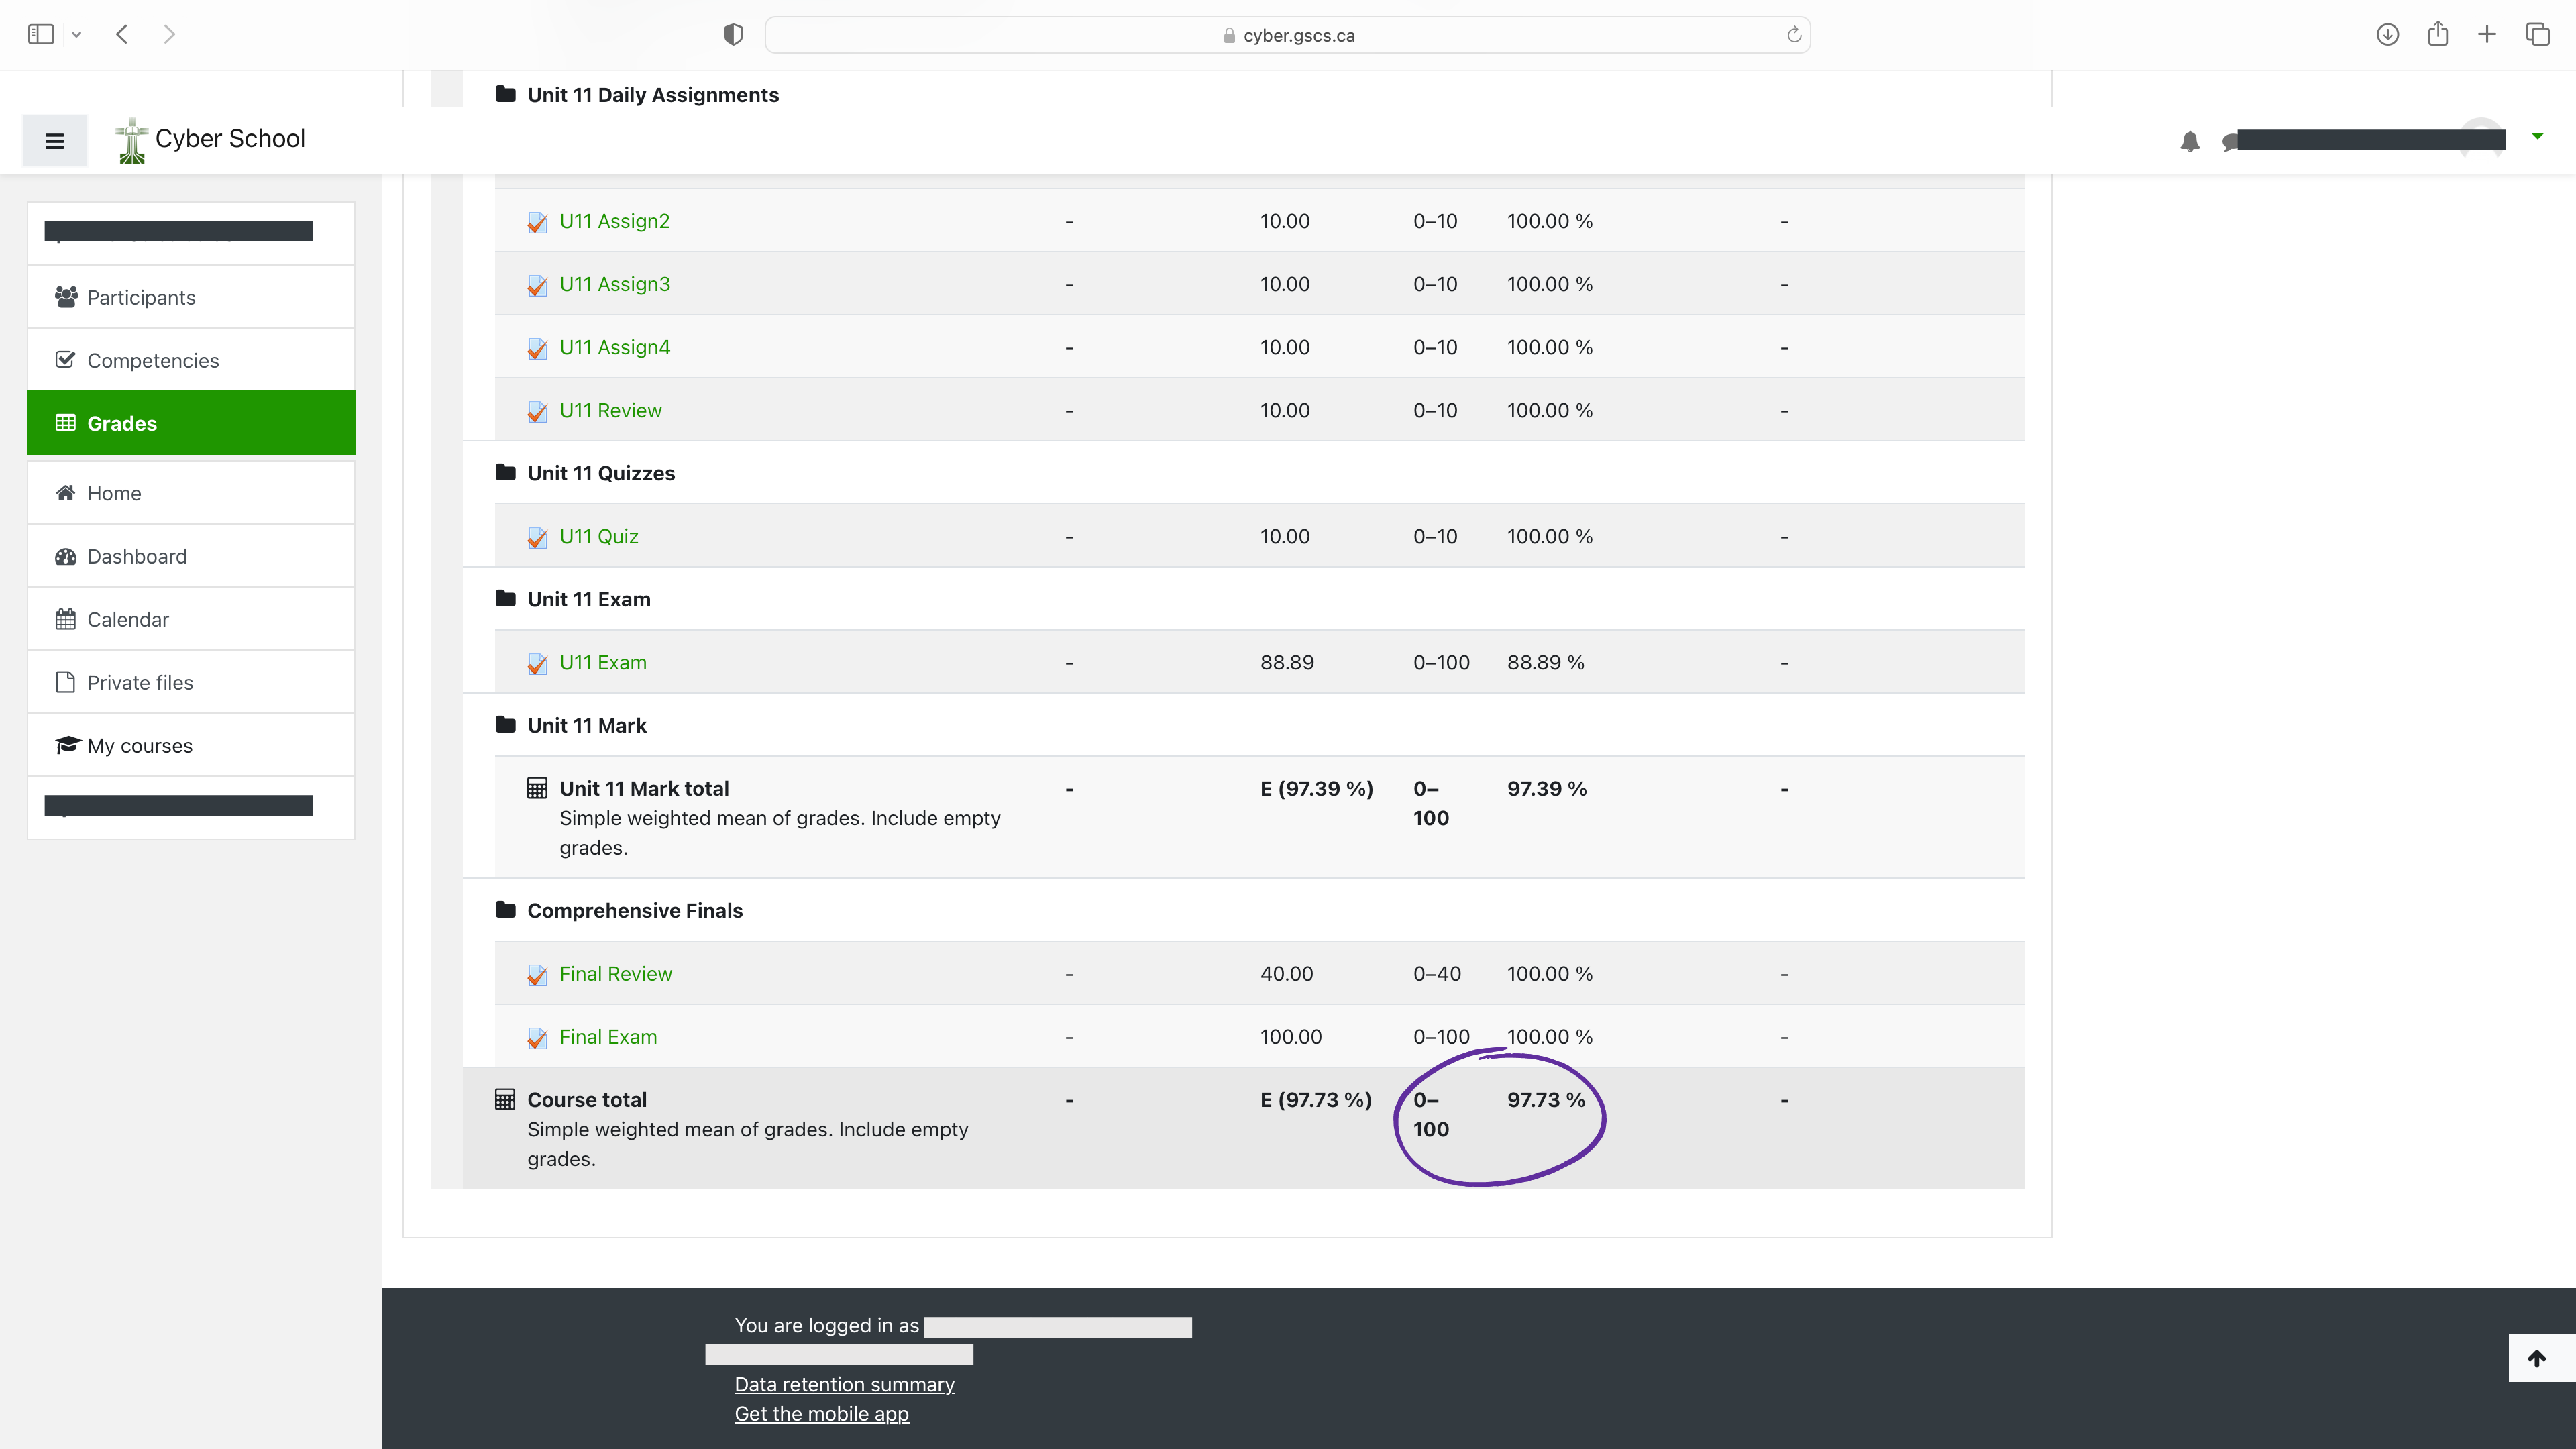This screenshot has width=2576, height=1449.
Task: Click the scroll-to-top arrow button
Action: click(2536, 1357)
